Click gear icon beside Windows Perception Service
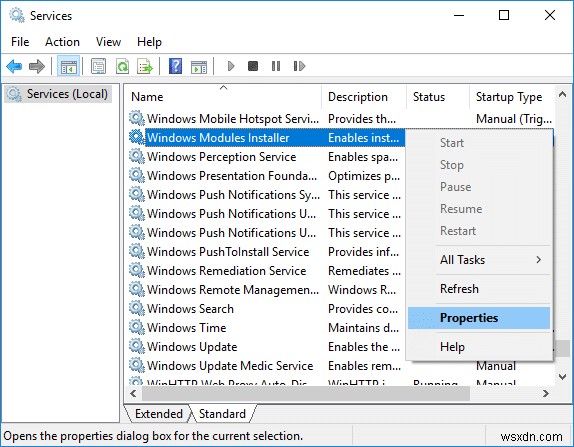Screen dimensions: 574x447 [137, 156]
